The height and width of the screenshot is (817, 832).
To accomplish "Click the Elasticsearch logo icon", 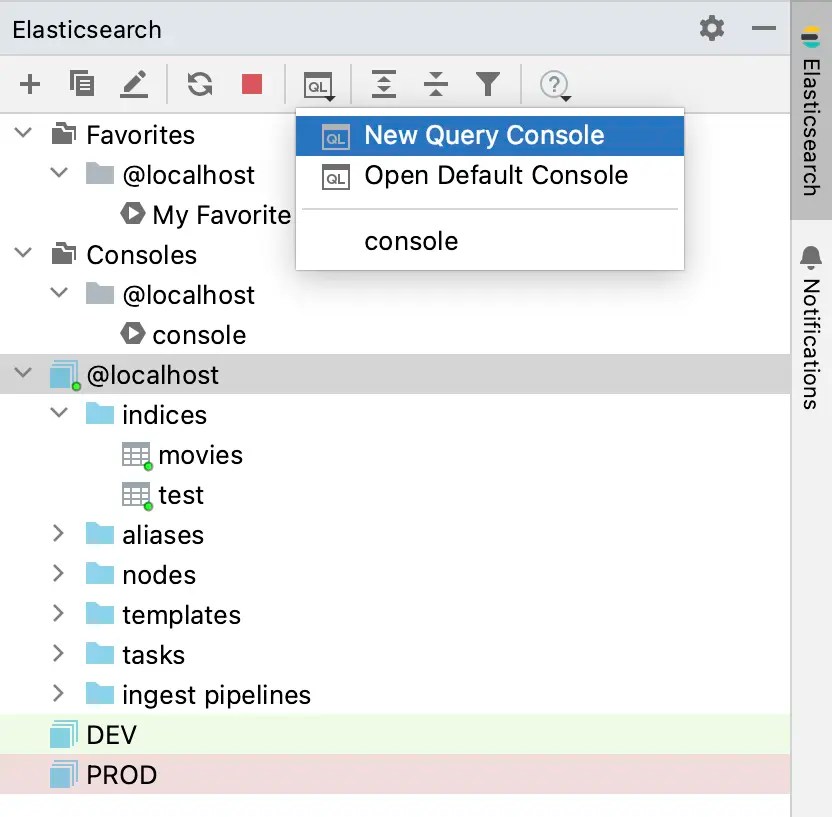I will click(x=810, y=37).
